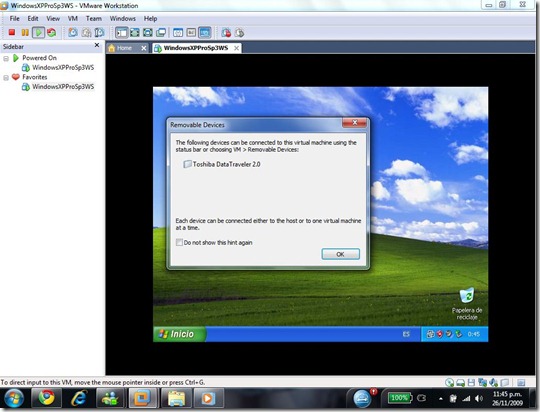This screenshot has height=412, width=540.
Task: Click the network adapter icon in VMware status bar
Action: point(482,382)
